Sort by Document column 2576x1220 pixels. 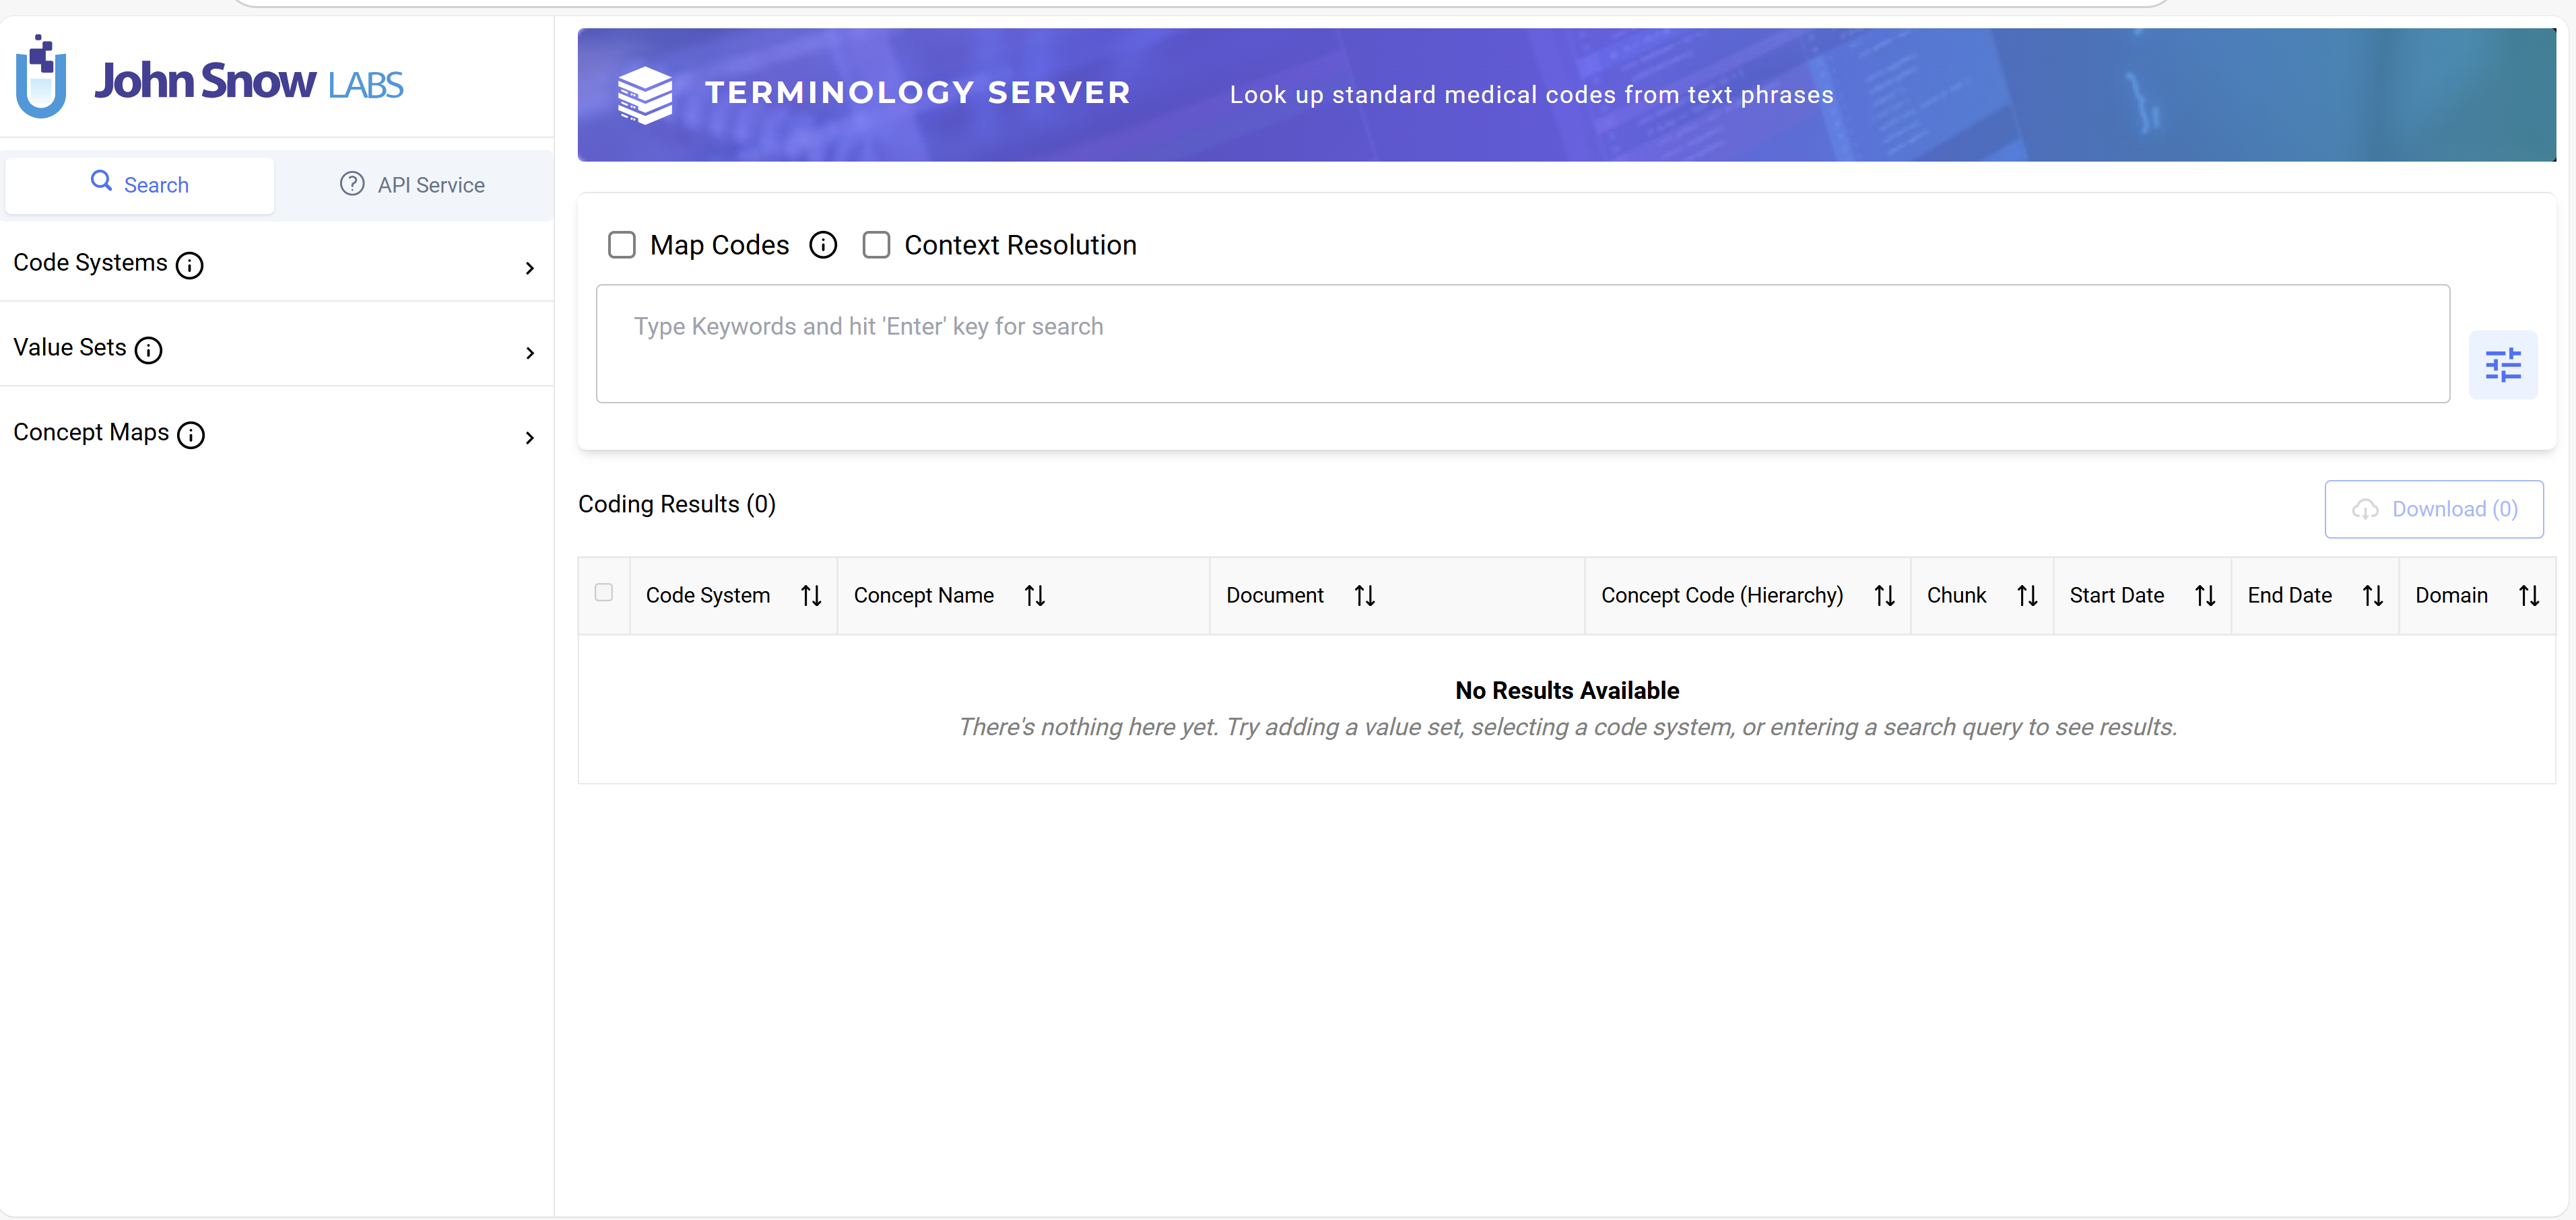tap(1365, 596)
